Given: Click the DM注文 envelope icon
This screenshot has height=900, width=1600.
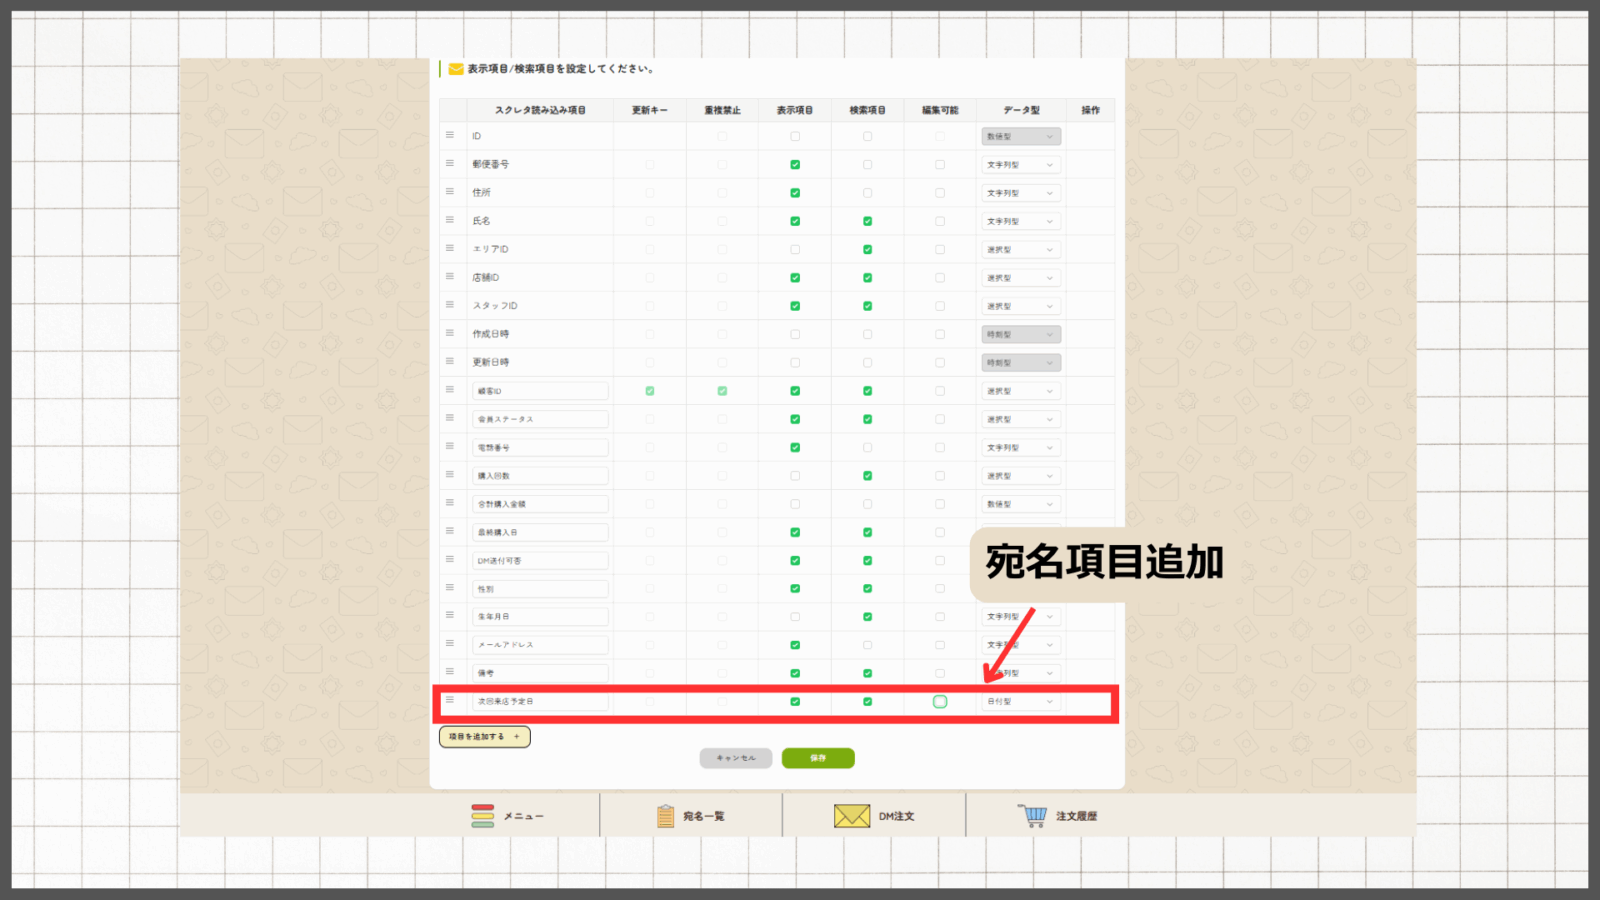Looking at the screenshot, I should point(851,816).
